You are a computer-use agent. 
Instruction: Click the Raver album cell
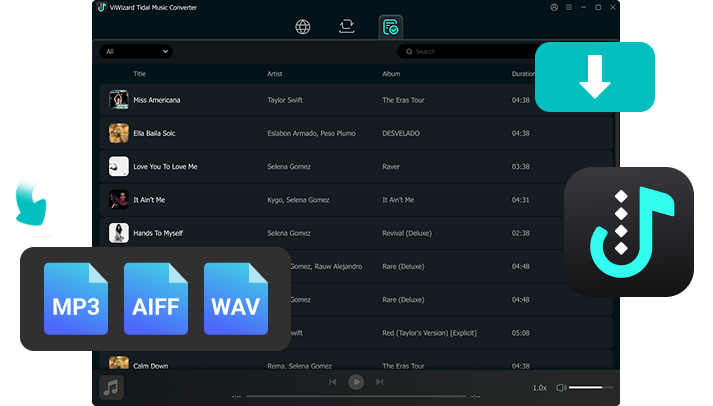coord(391,166)
